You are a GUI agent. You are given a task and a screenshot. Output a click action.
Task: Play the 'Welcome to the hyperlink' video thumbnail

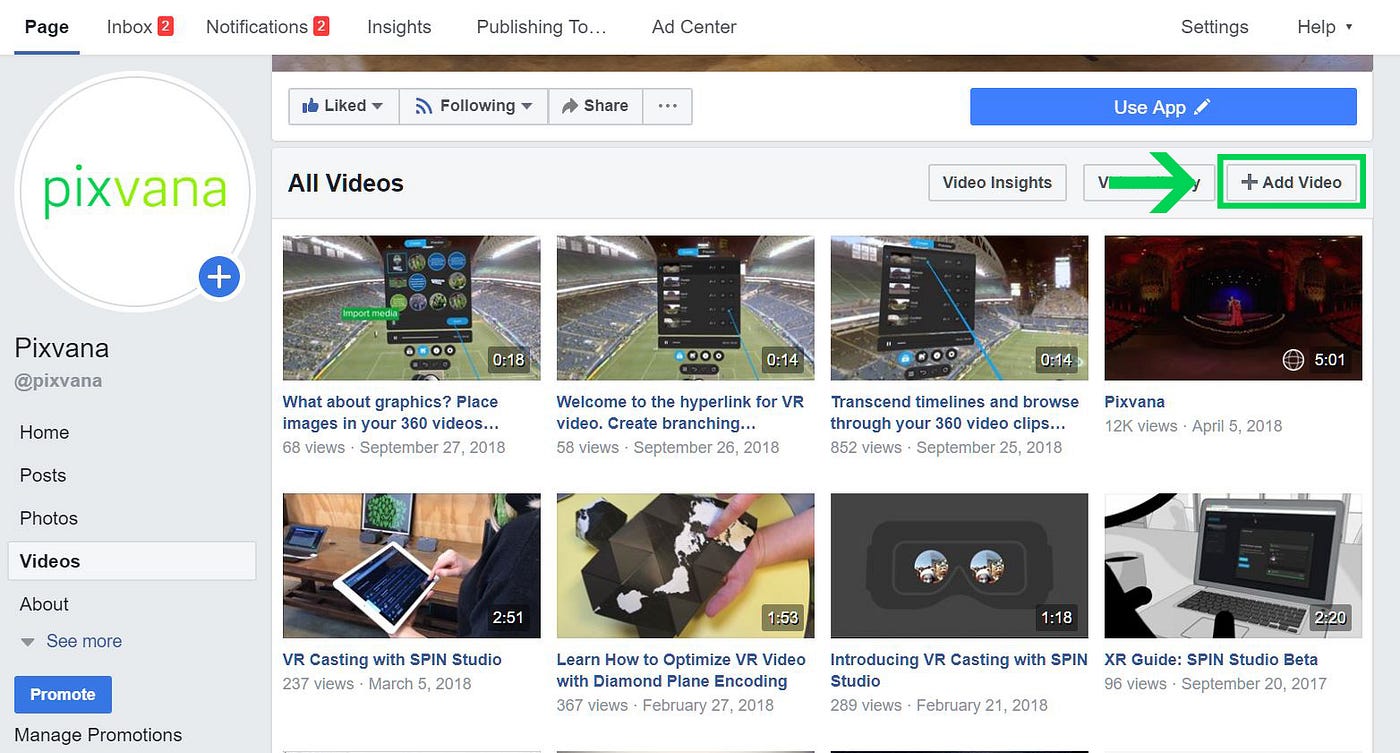click(x=685, y=308)
